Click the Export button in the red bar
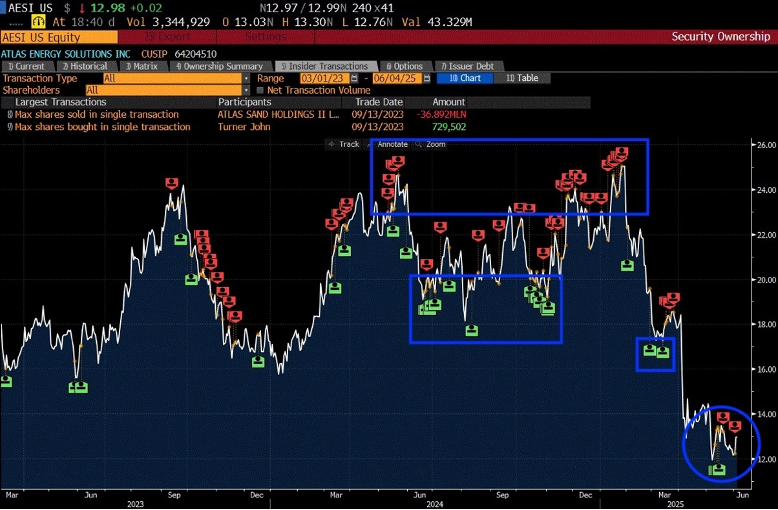This screenshot has height=510, width=778. [167, 37]
